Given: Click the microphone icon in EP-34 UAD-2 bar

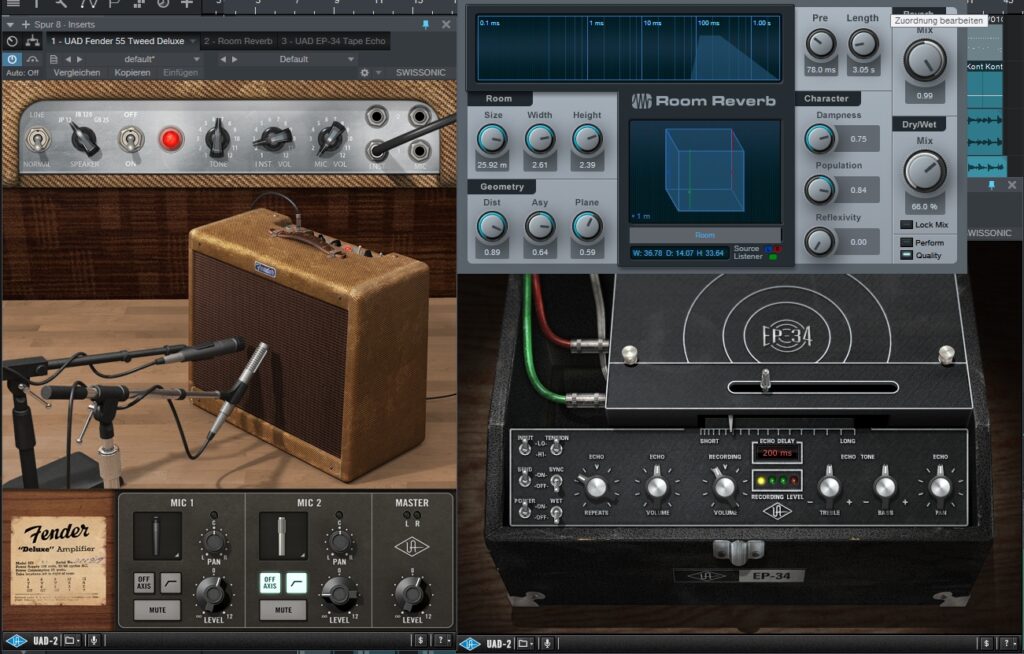Looking at the screenshot, I should [x=547, y=644].
